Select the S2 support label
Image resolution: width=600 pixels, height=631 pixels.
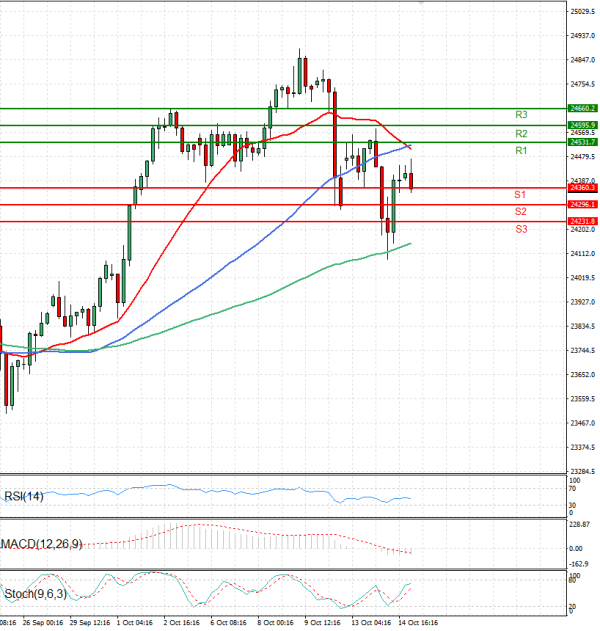coord(520,212)
